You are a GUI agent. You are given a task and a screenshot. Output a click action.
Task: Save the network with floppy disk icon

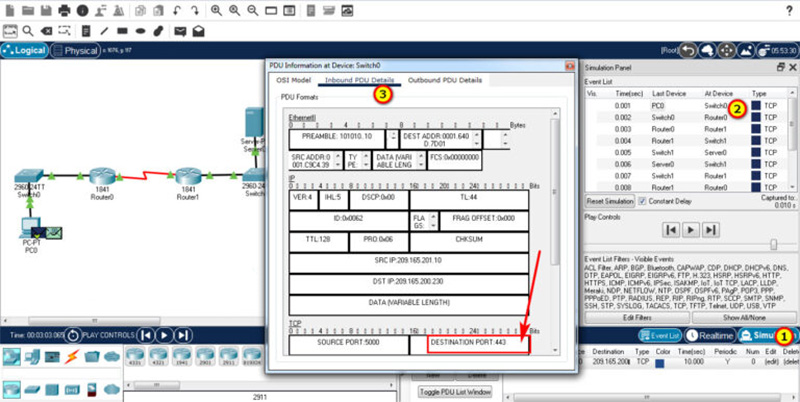[x=46, y=10]
